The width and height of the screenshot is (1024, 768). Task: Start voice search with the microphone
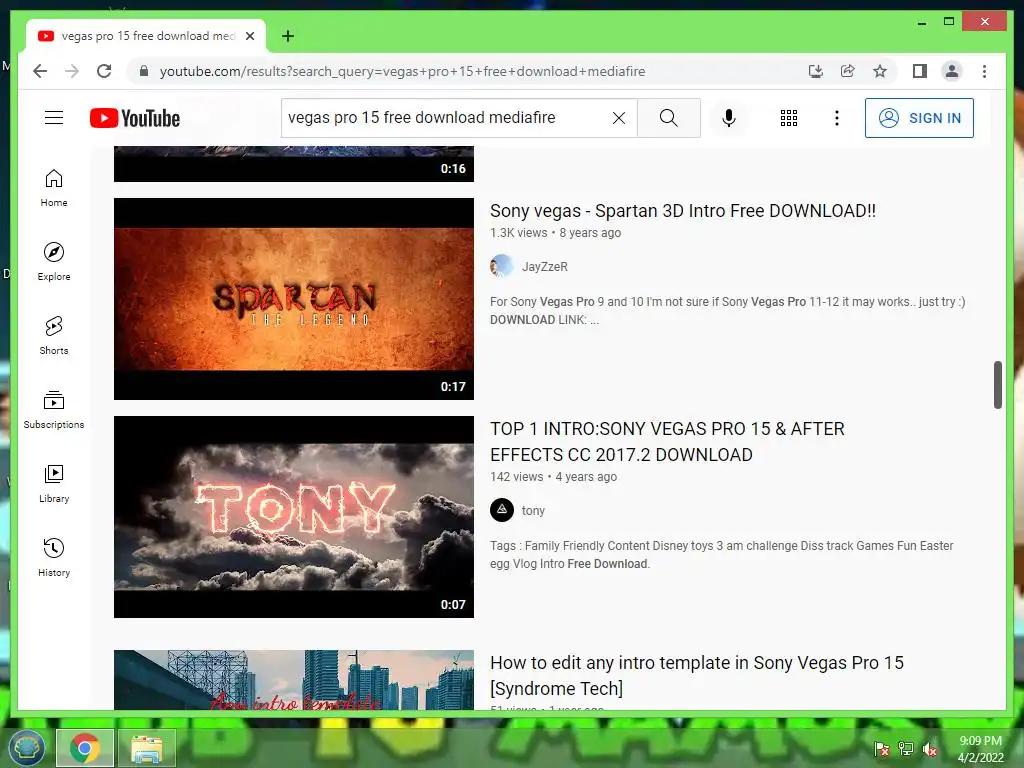(x=729, y=118)
